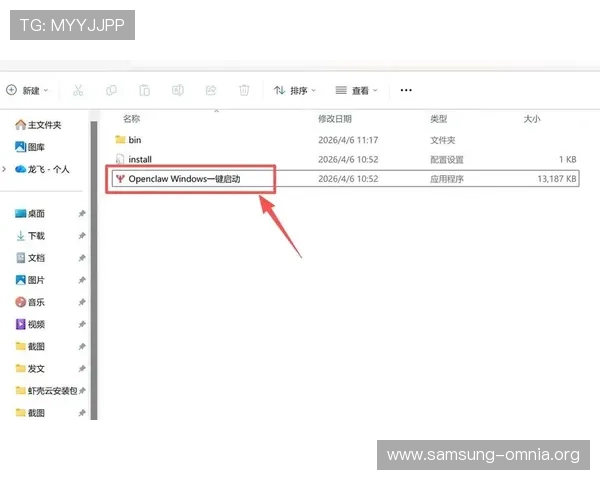Viewport: 600px width, 480px height.
Task: Click the Copy icon in toolbar
Action: [x=111, y=90]
